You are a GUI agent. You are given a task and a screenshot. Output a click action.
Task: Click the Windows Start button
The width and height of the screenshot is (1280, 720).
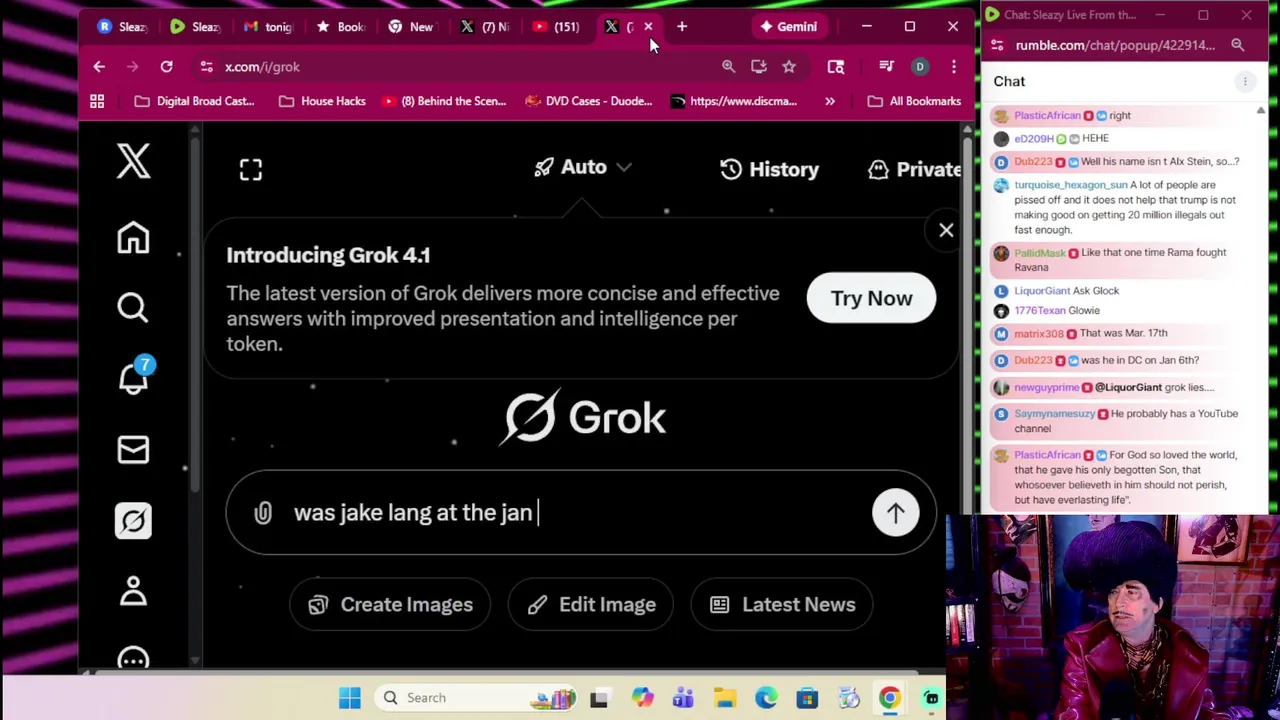(349, 697)
